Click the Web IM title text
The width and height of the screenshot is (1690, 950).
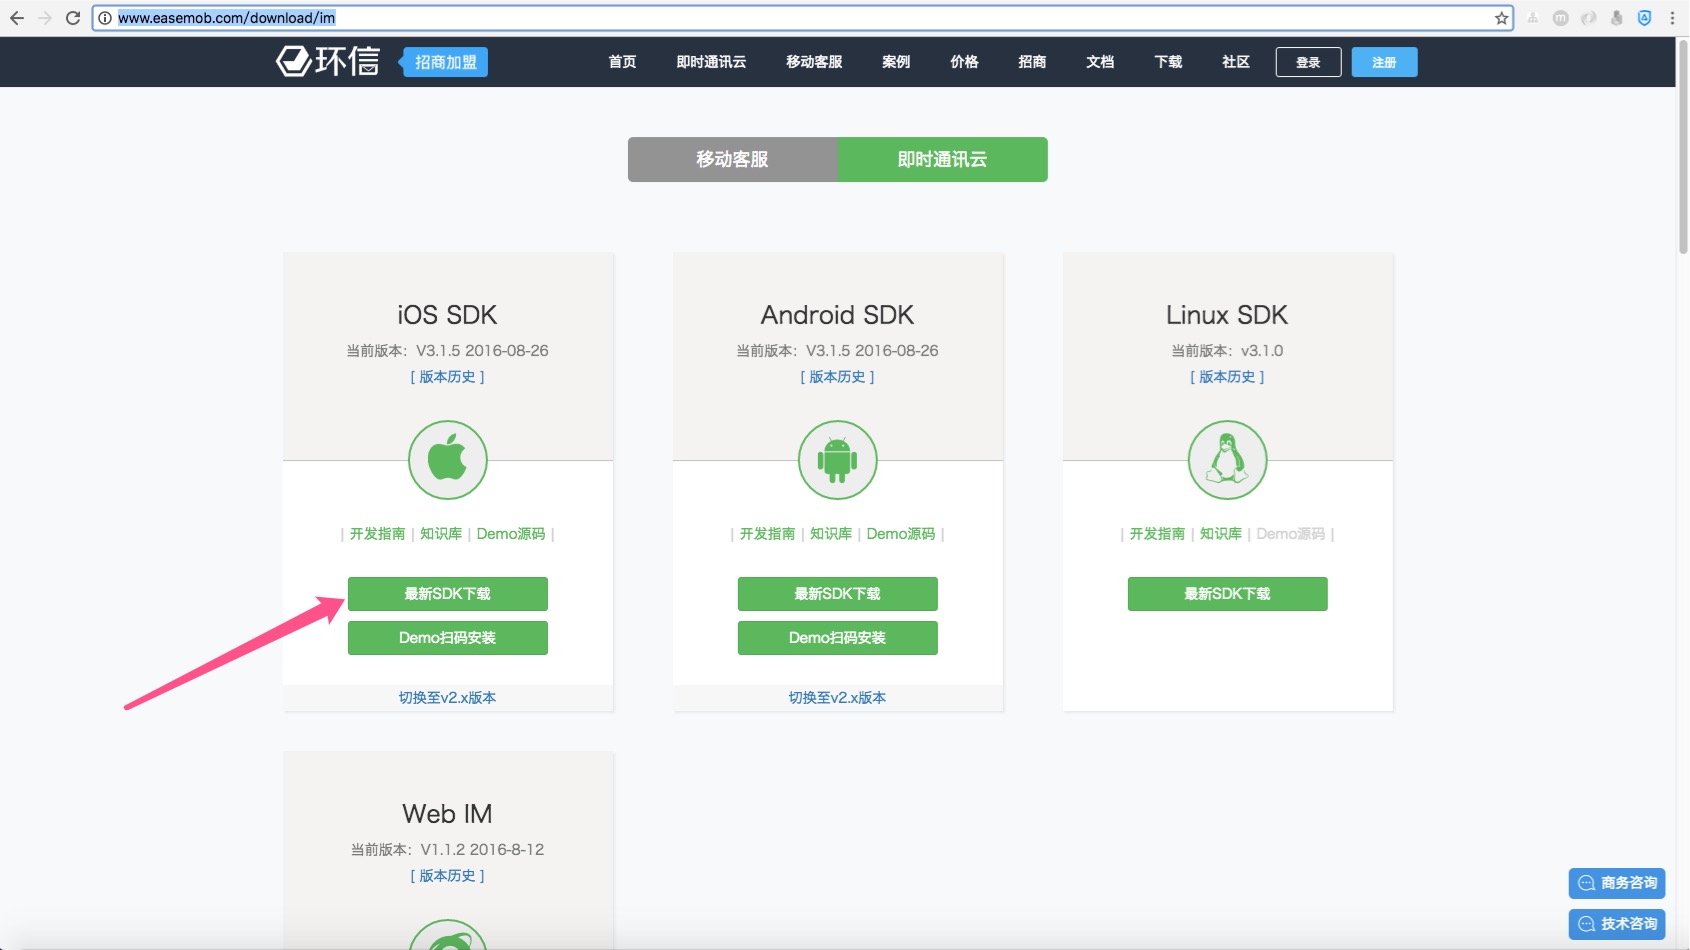448,814
